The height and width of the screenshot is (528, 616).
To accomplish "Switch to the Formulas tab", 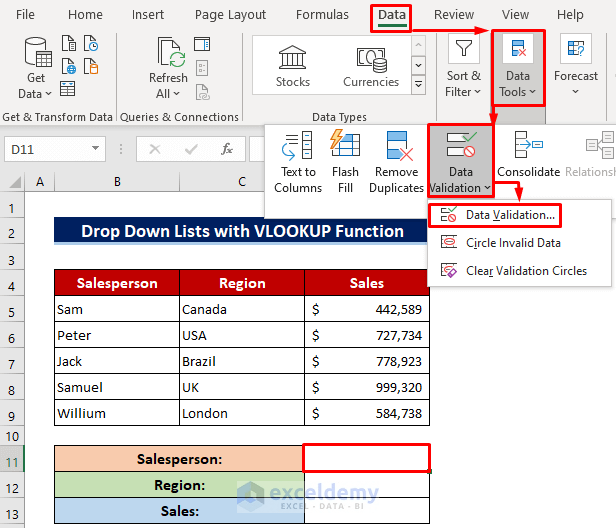I will coord(322,15).
